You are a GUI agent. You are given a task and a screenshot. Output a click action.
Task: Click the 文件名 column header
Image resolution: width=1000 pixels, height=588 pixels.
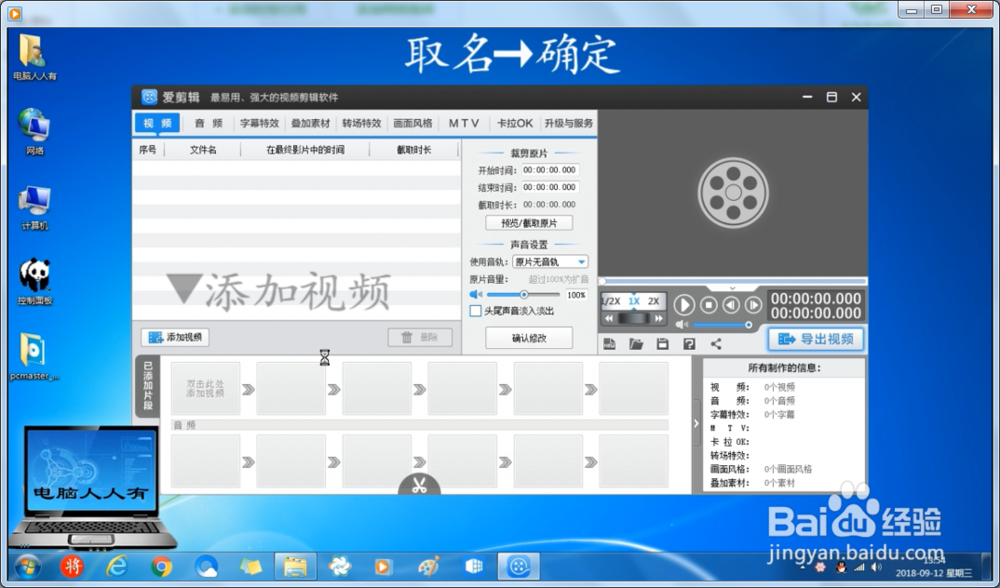203,150
